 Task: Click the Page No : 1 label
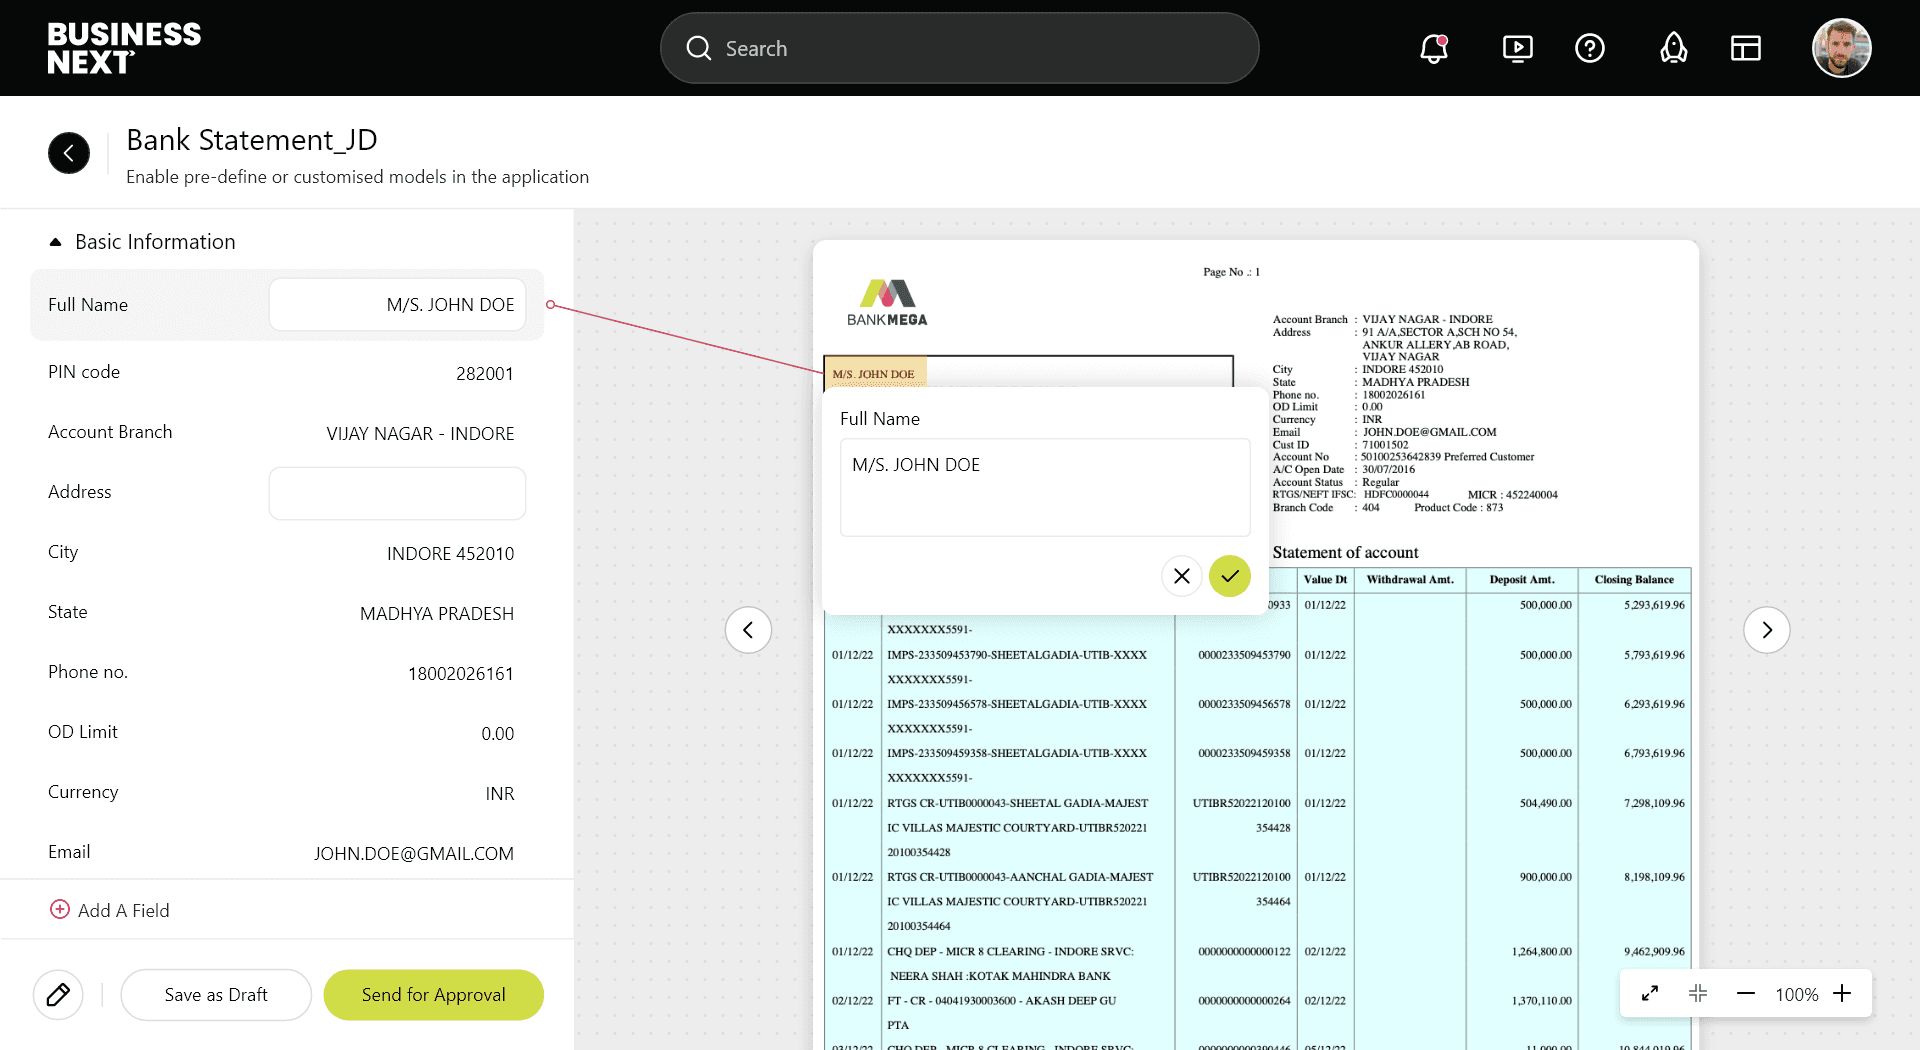point(1231,272)
